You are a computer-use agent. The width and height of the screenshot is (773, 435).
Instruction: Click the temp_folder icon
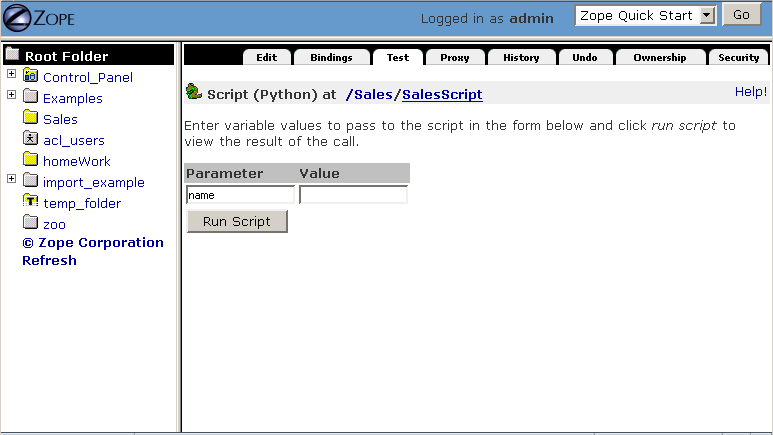[30, 203]
